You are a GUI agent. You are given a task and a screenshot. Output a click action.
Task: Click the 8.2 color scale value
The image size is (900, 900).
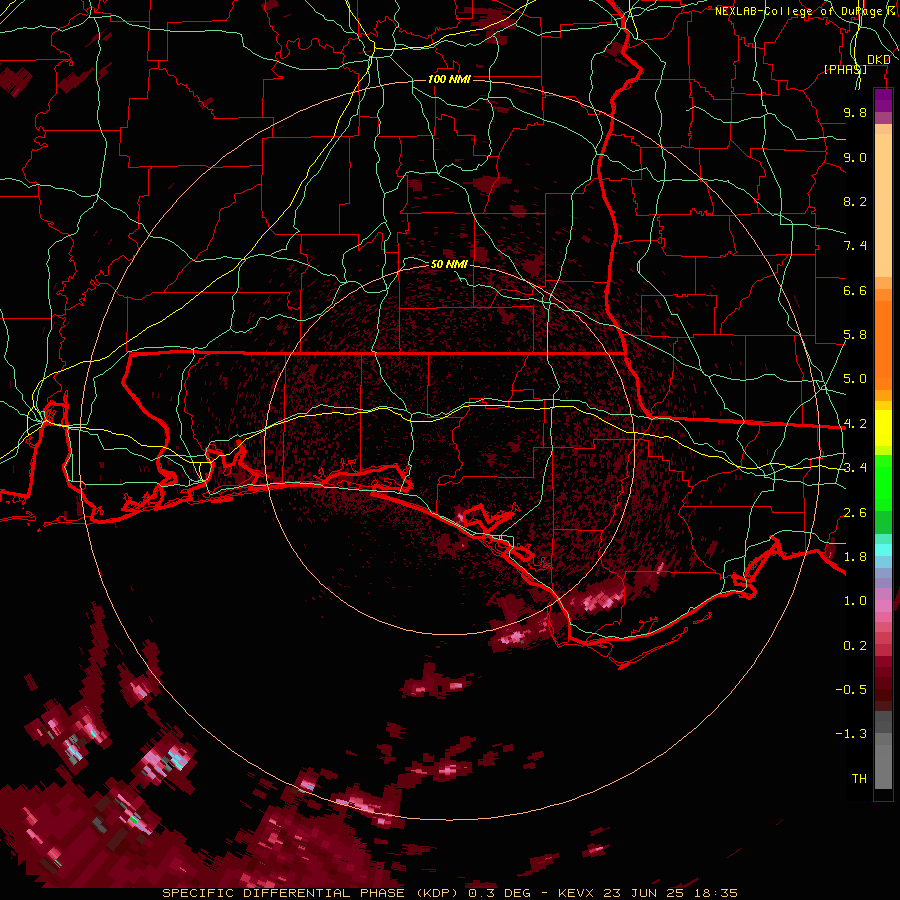[855, 201]
